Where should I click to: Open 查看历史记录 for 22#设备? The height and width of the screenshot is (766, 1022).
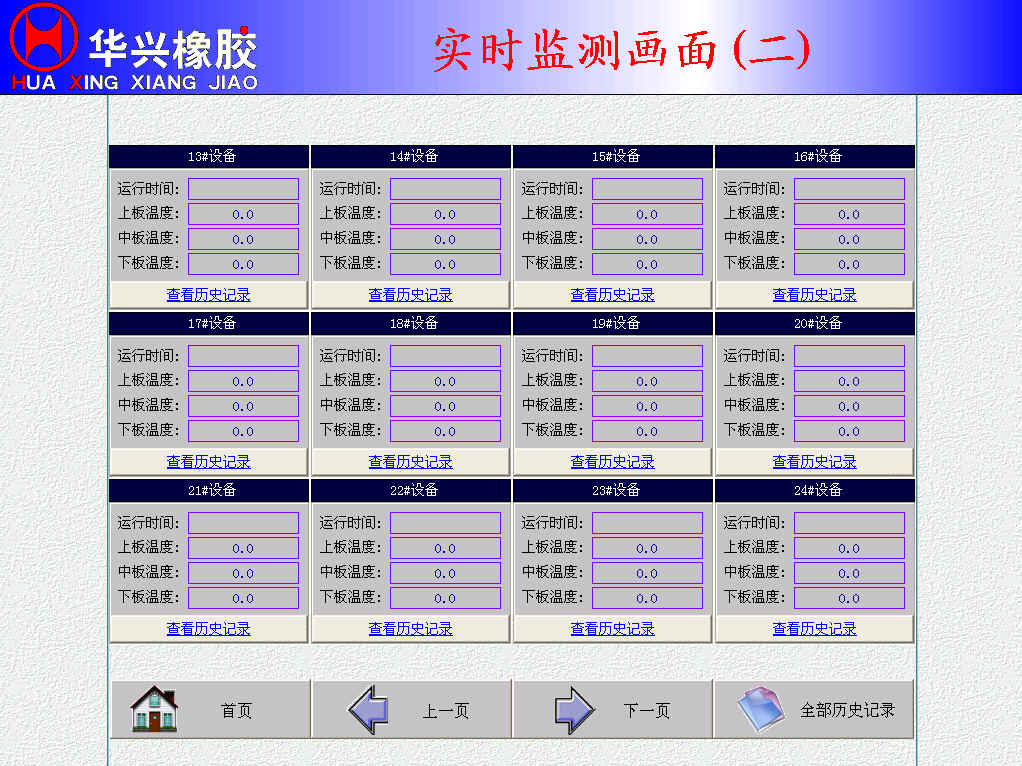tap(411, 628)
